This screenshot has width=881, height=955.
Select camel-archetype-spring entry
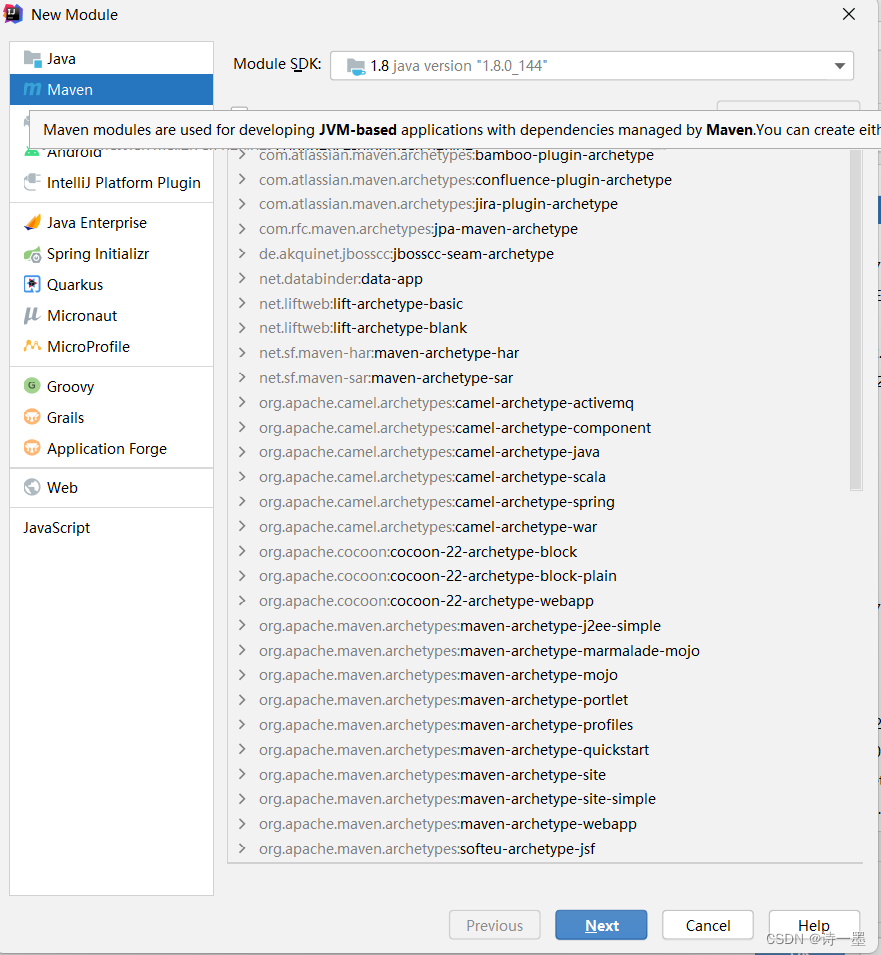coord(437,502)
